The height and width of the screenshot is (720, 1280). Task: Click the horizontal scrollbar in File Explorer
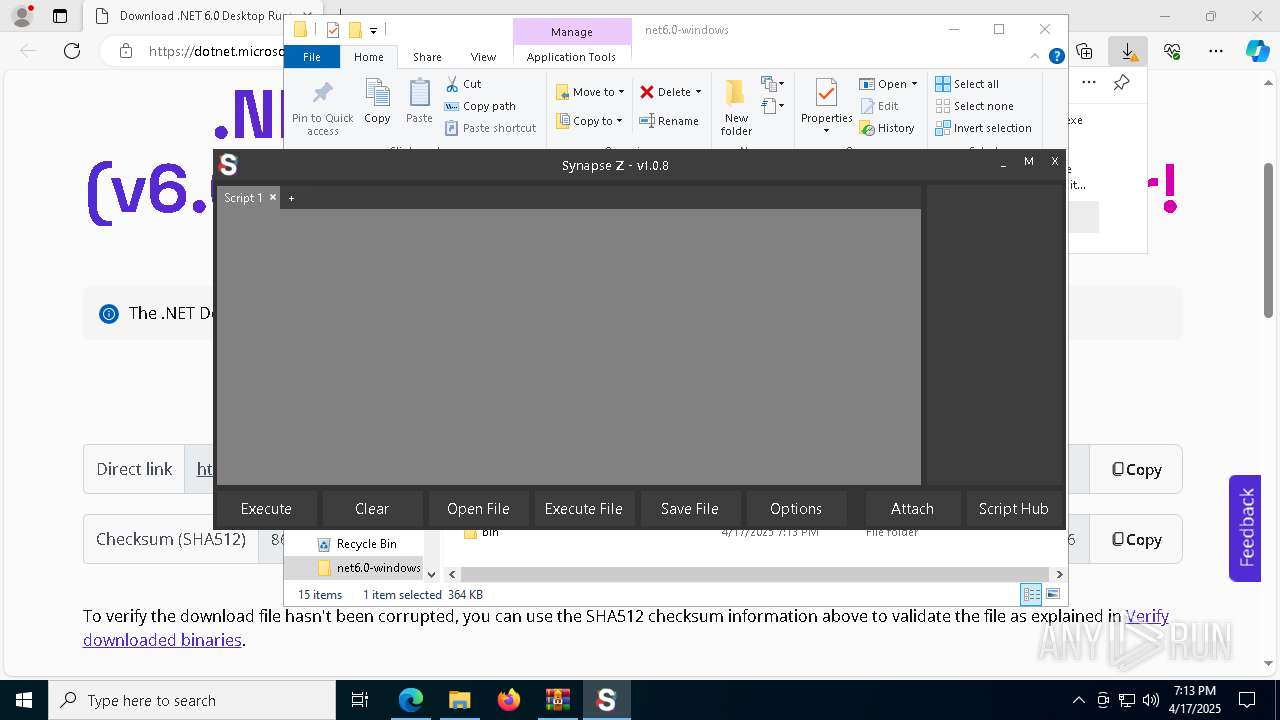(756, 574)
